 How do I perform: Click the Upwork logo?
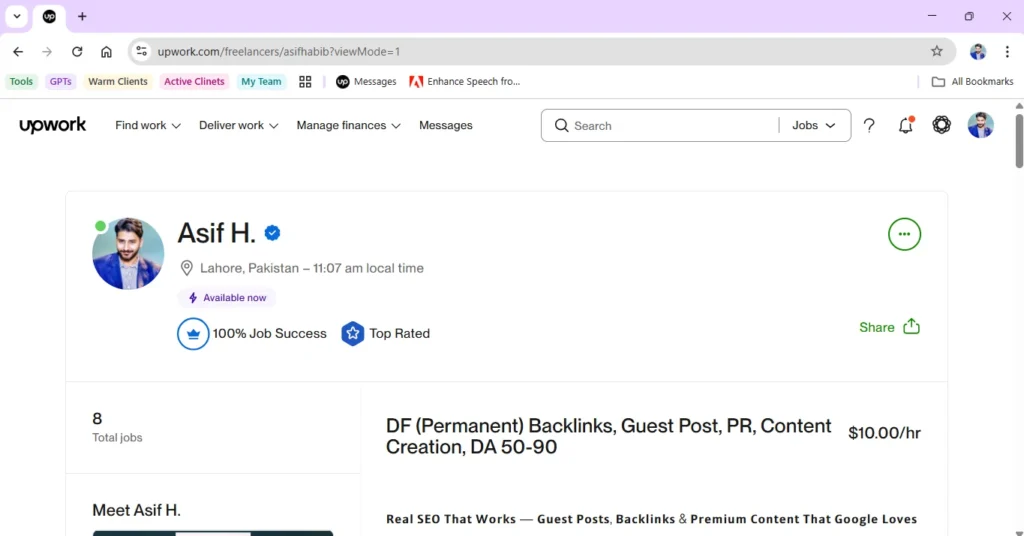[53, 125]
